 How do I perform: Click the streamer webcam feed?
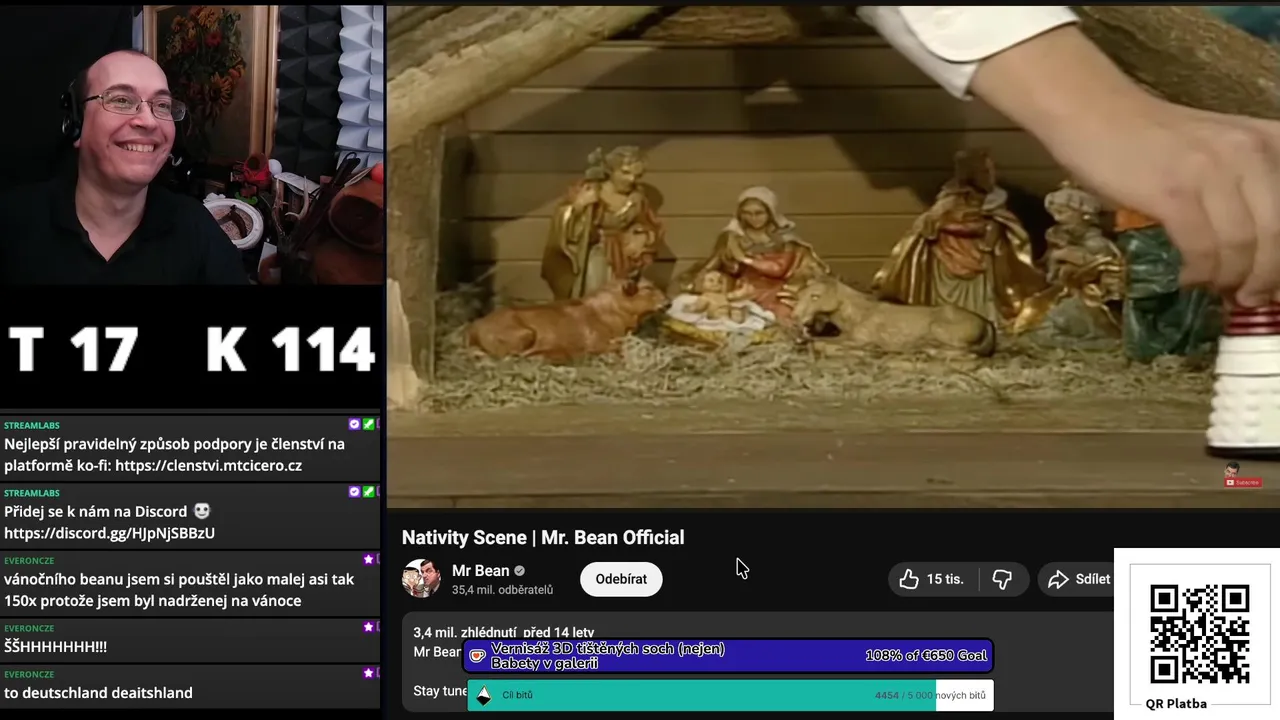[x=191, y=145]
